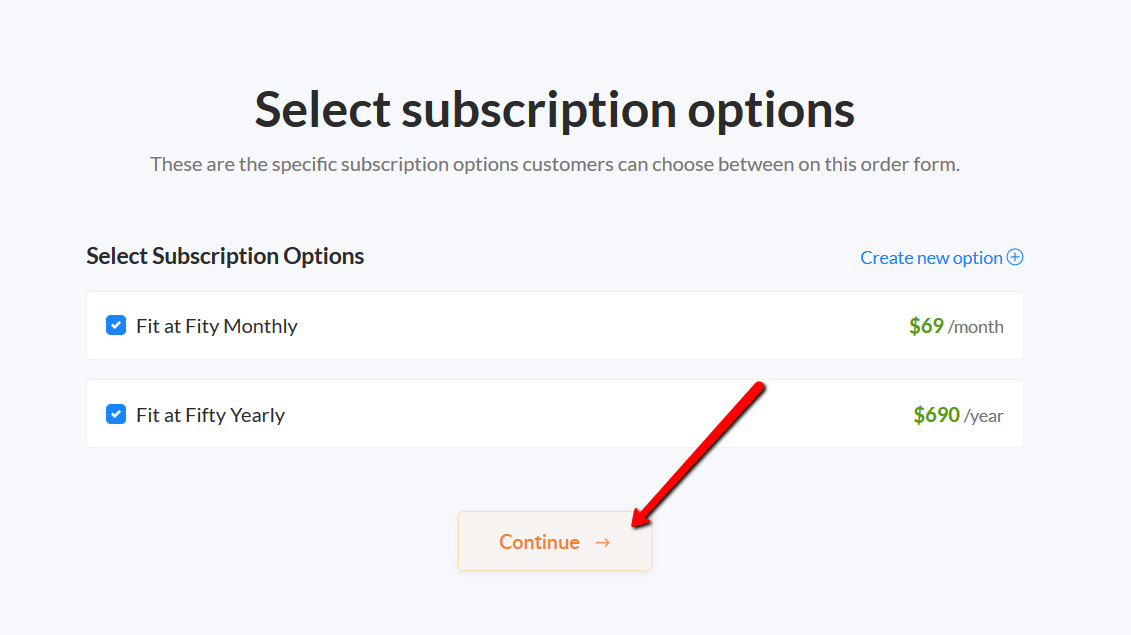Viewport: 1131px width, 635px height.
Task: Click the green $69 price
Action: [x=926, y=326]
